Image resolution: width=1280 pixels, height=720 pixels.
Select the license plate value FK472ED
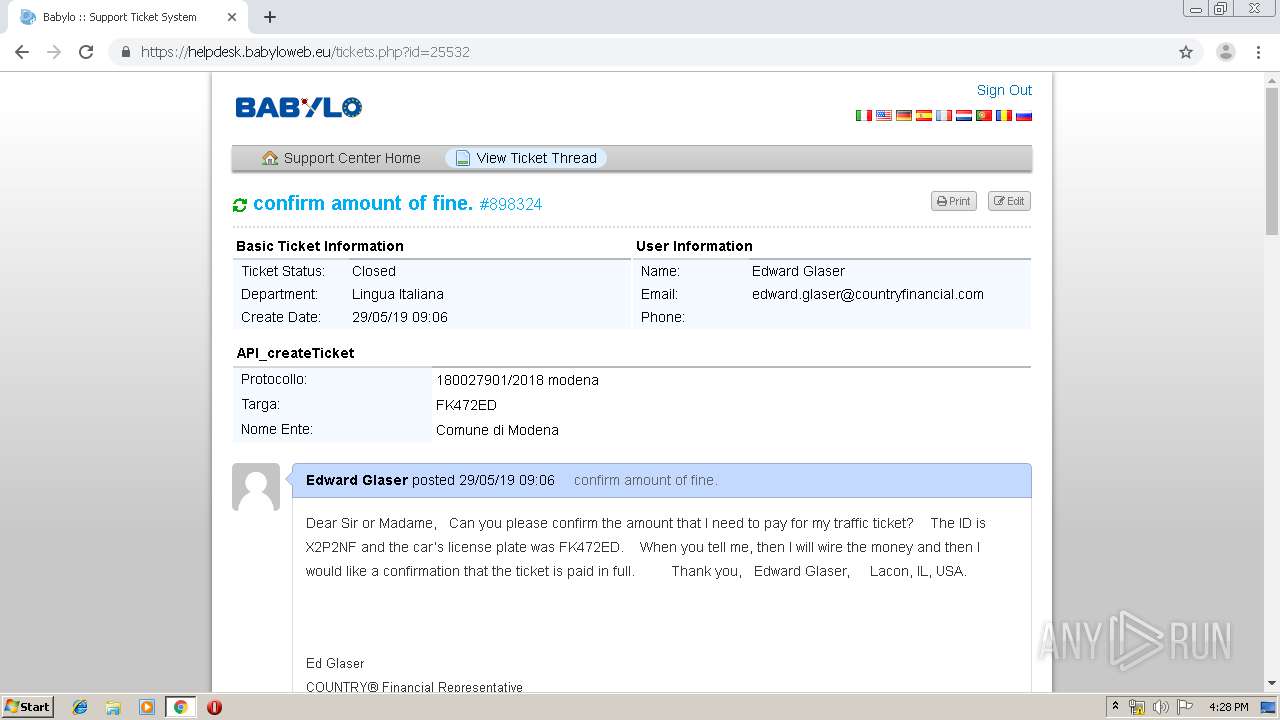pos(466,405)
